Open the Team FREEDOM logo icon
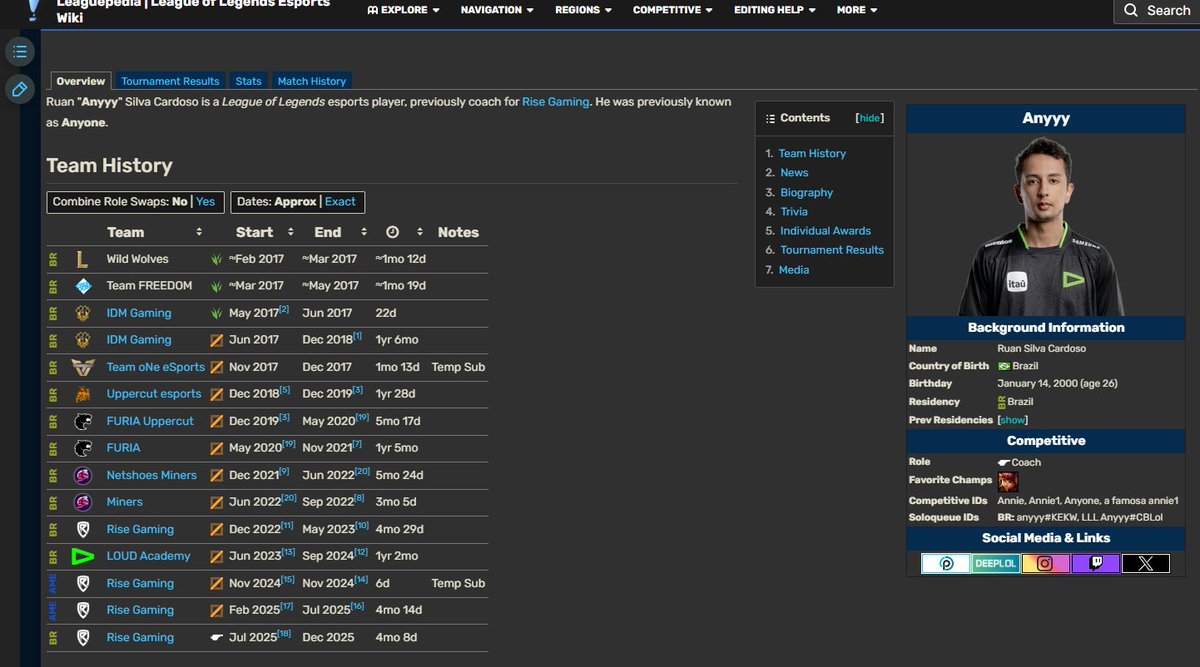The height and width of the screenshot is (667, 1200). pos(83,286)
